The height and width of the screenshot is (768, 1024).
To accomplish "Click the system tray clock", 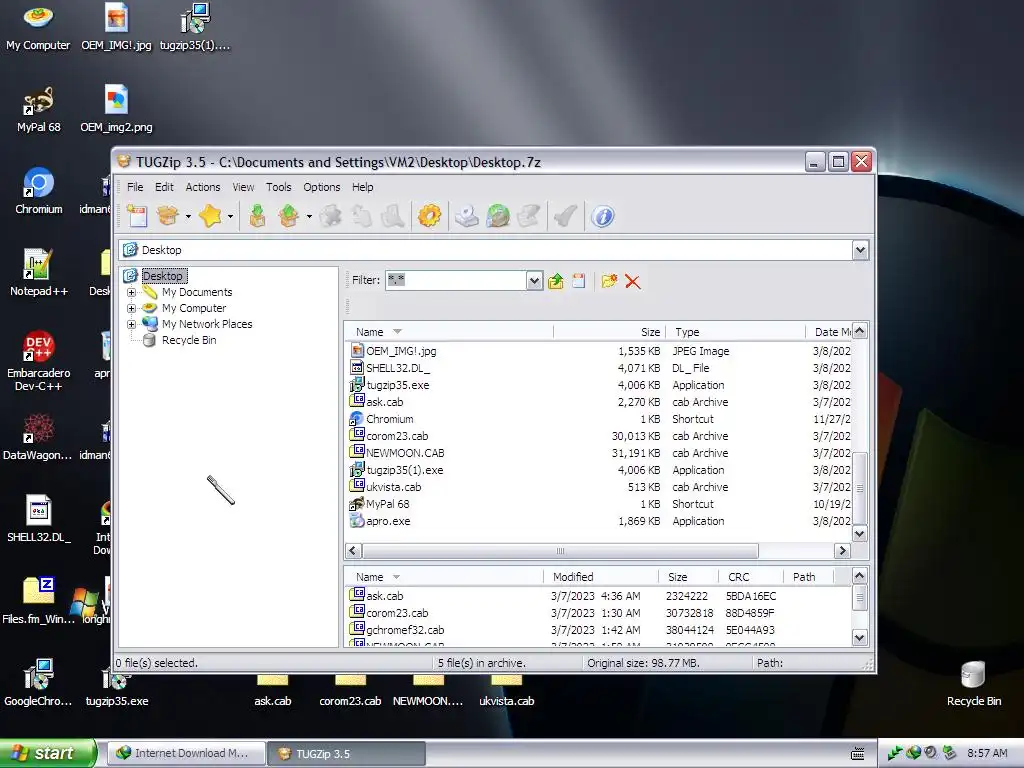I will coord(987,753).
